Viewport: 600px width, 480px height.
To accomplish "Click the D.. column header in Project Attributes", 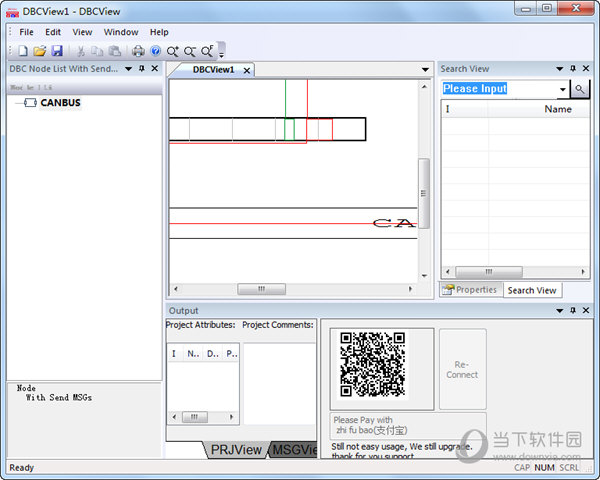I will [213, 354].
